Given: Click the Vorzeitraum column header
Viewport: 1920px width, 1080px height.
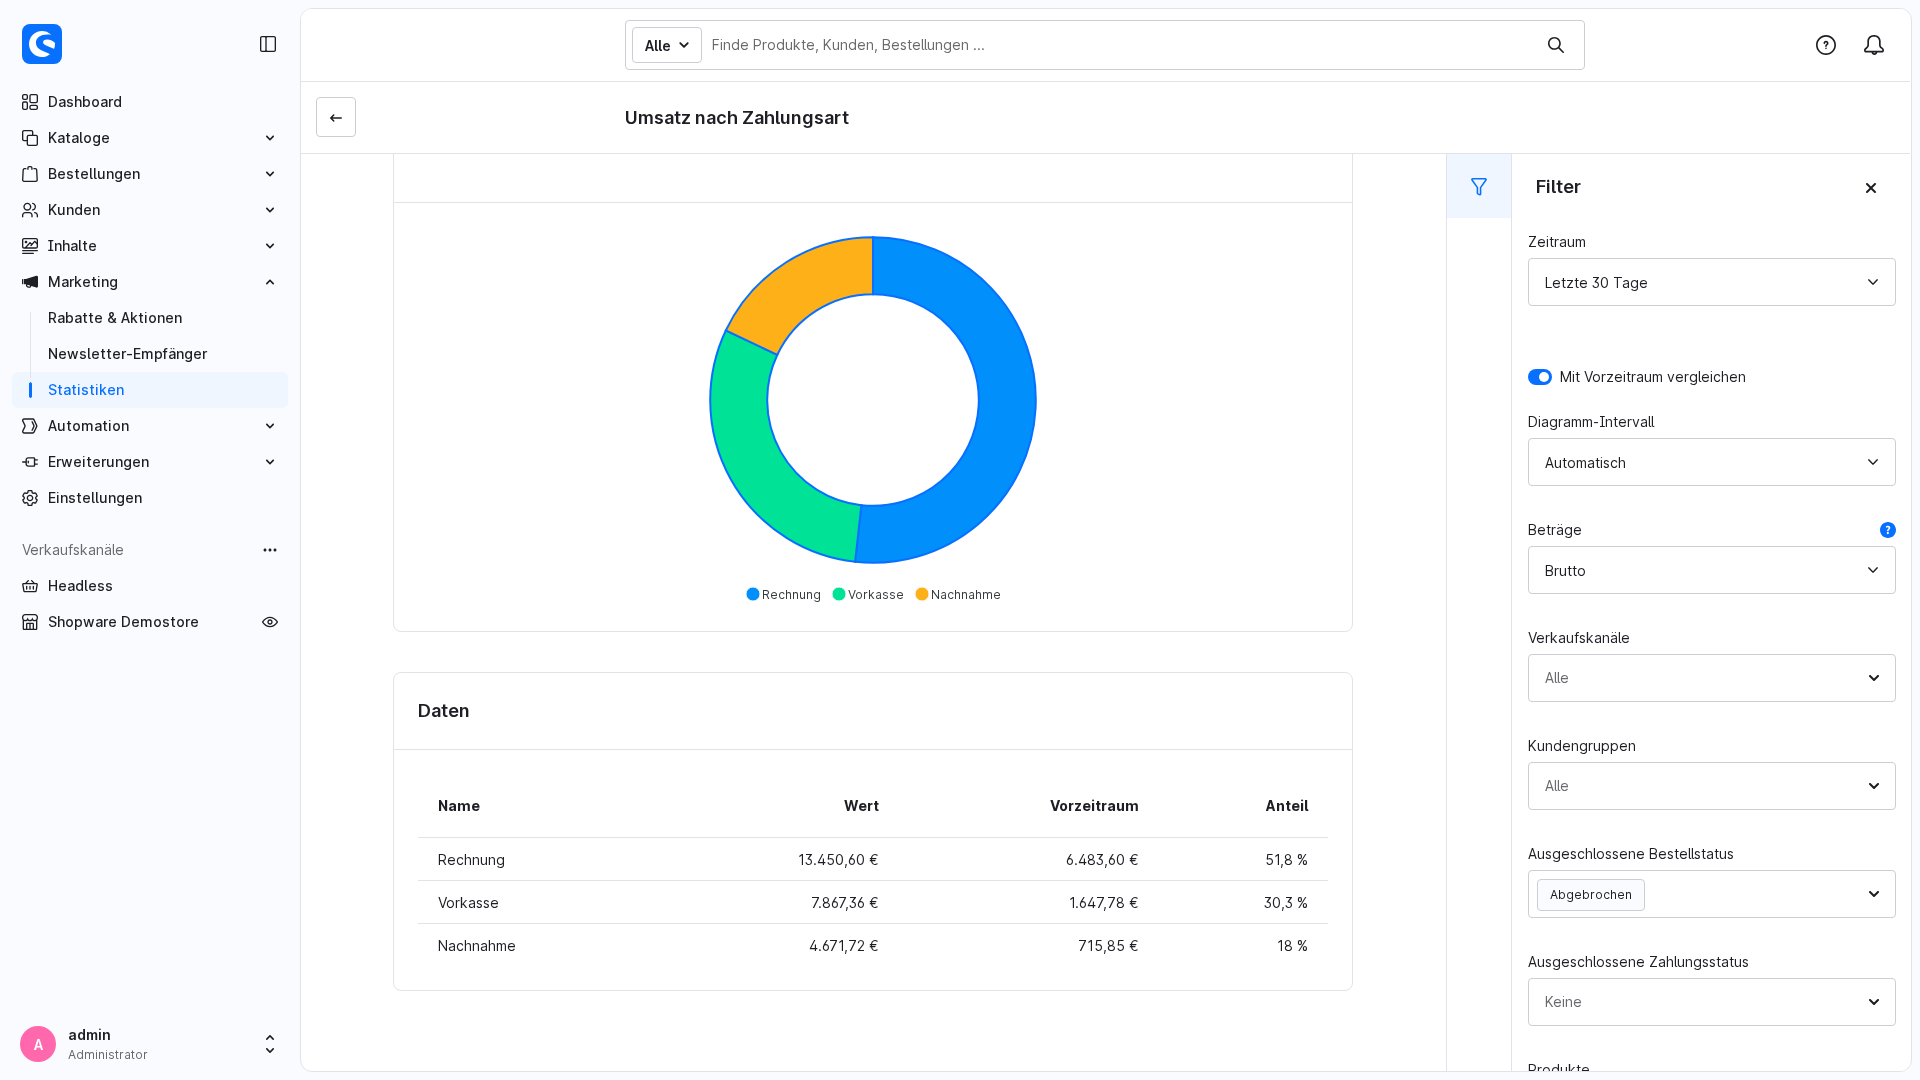Looking at the screenshot, I should pyautogui.click(x=1094, y=806).
